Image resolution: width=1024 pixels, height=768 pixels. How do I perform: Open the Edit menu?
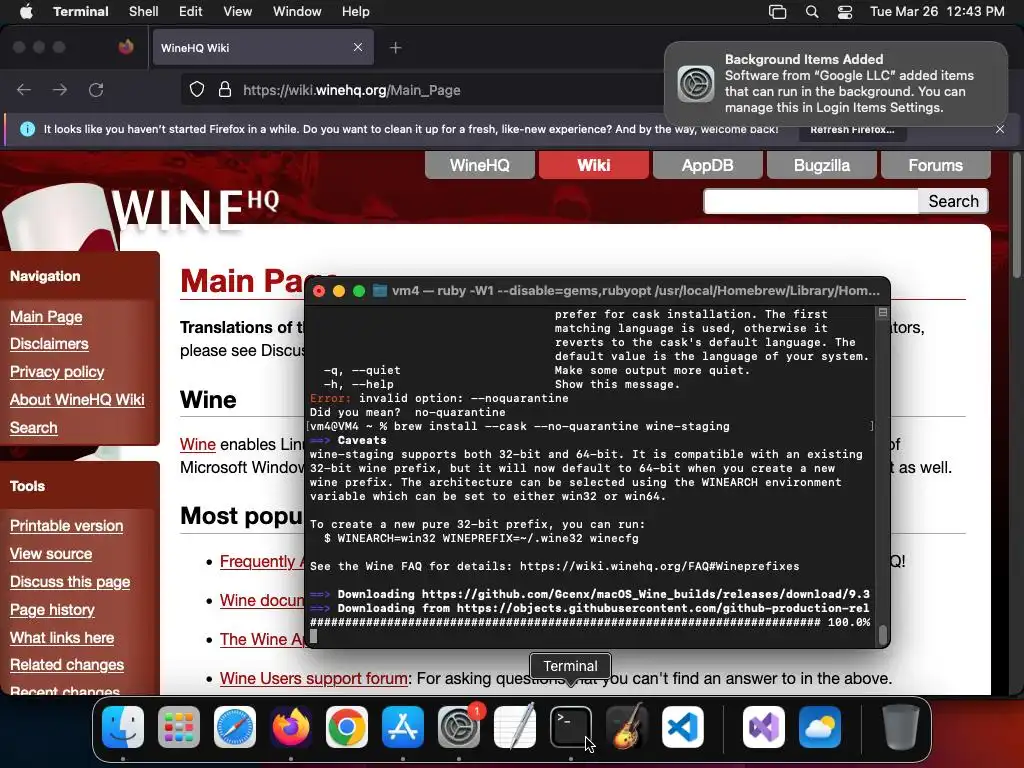pos(191,12)
